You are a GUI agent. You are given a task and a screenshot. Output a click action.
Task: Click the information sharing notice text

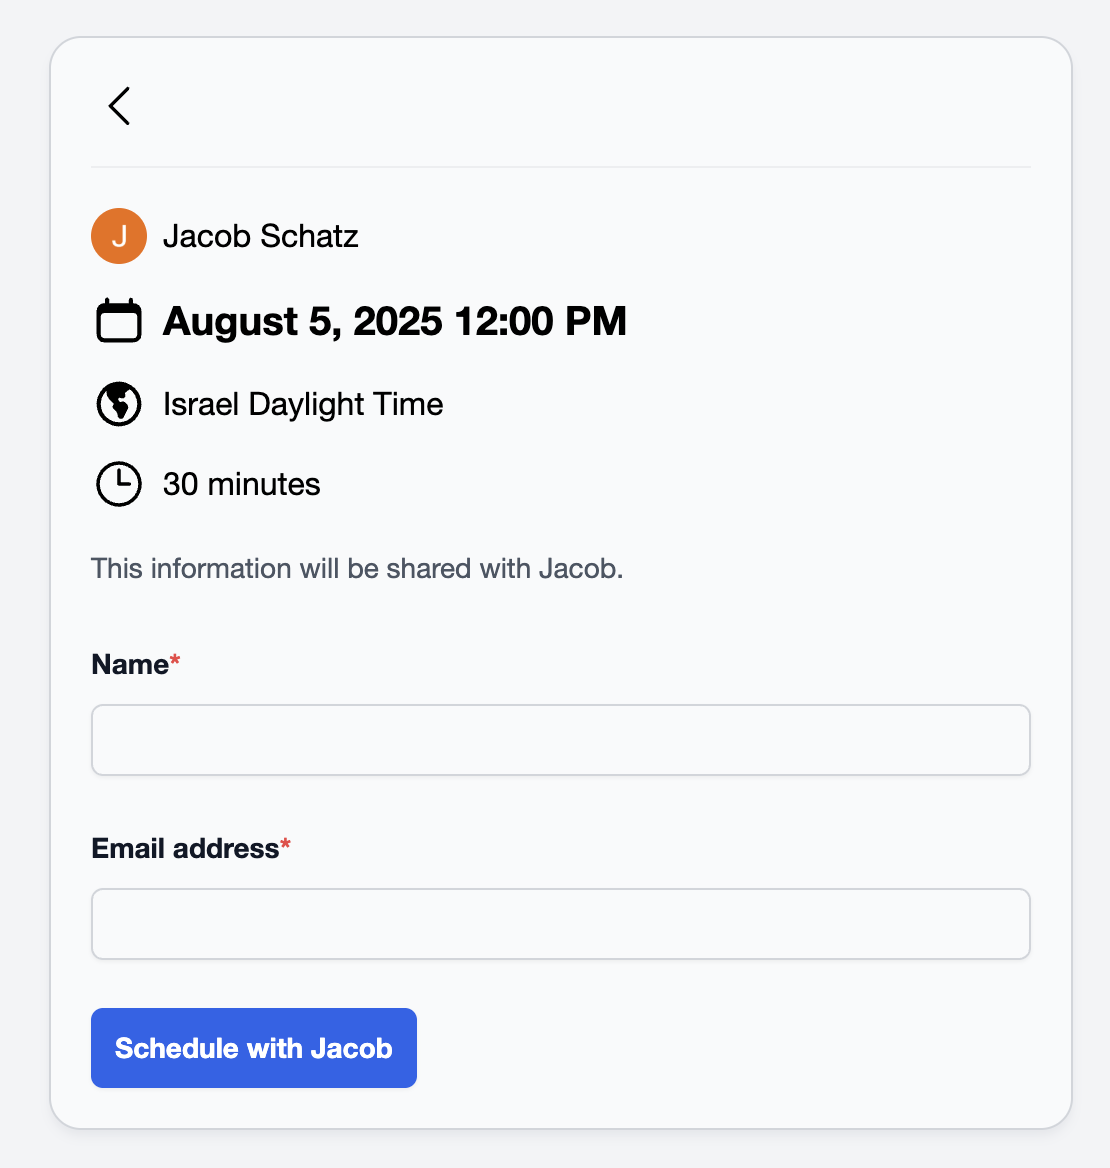point(357,568)
